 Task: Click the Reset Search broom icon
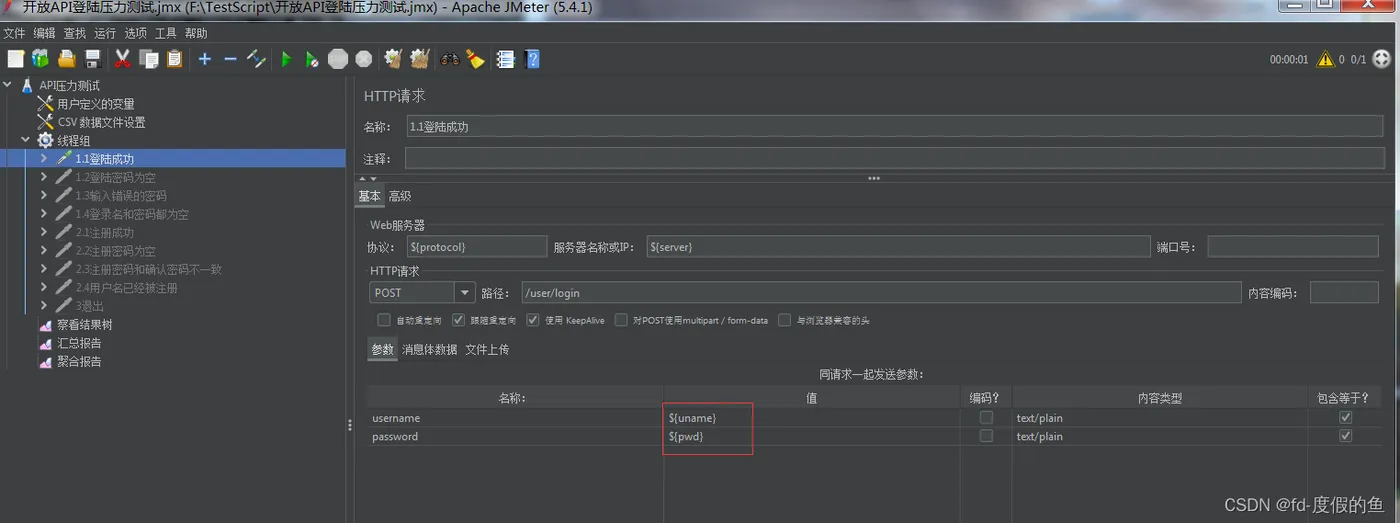476,59
